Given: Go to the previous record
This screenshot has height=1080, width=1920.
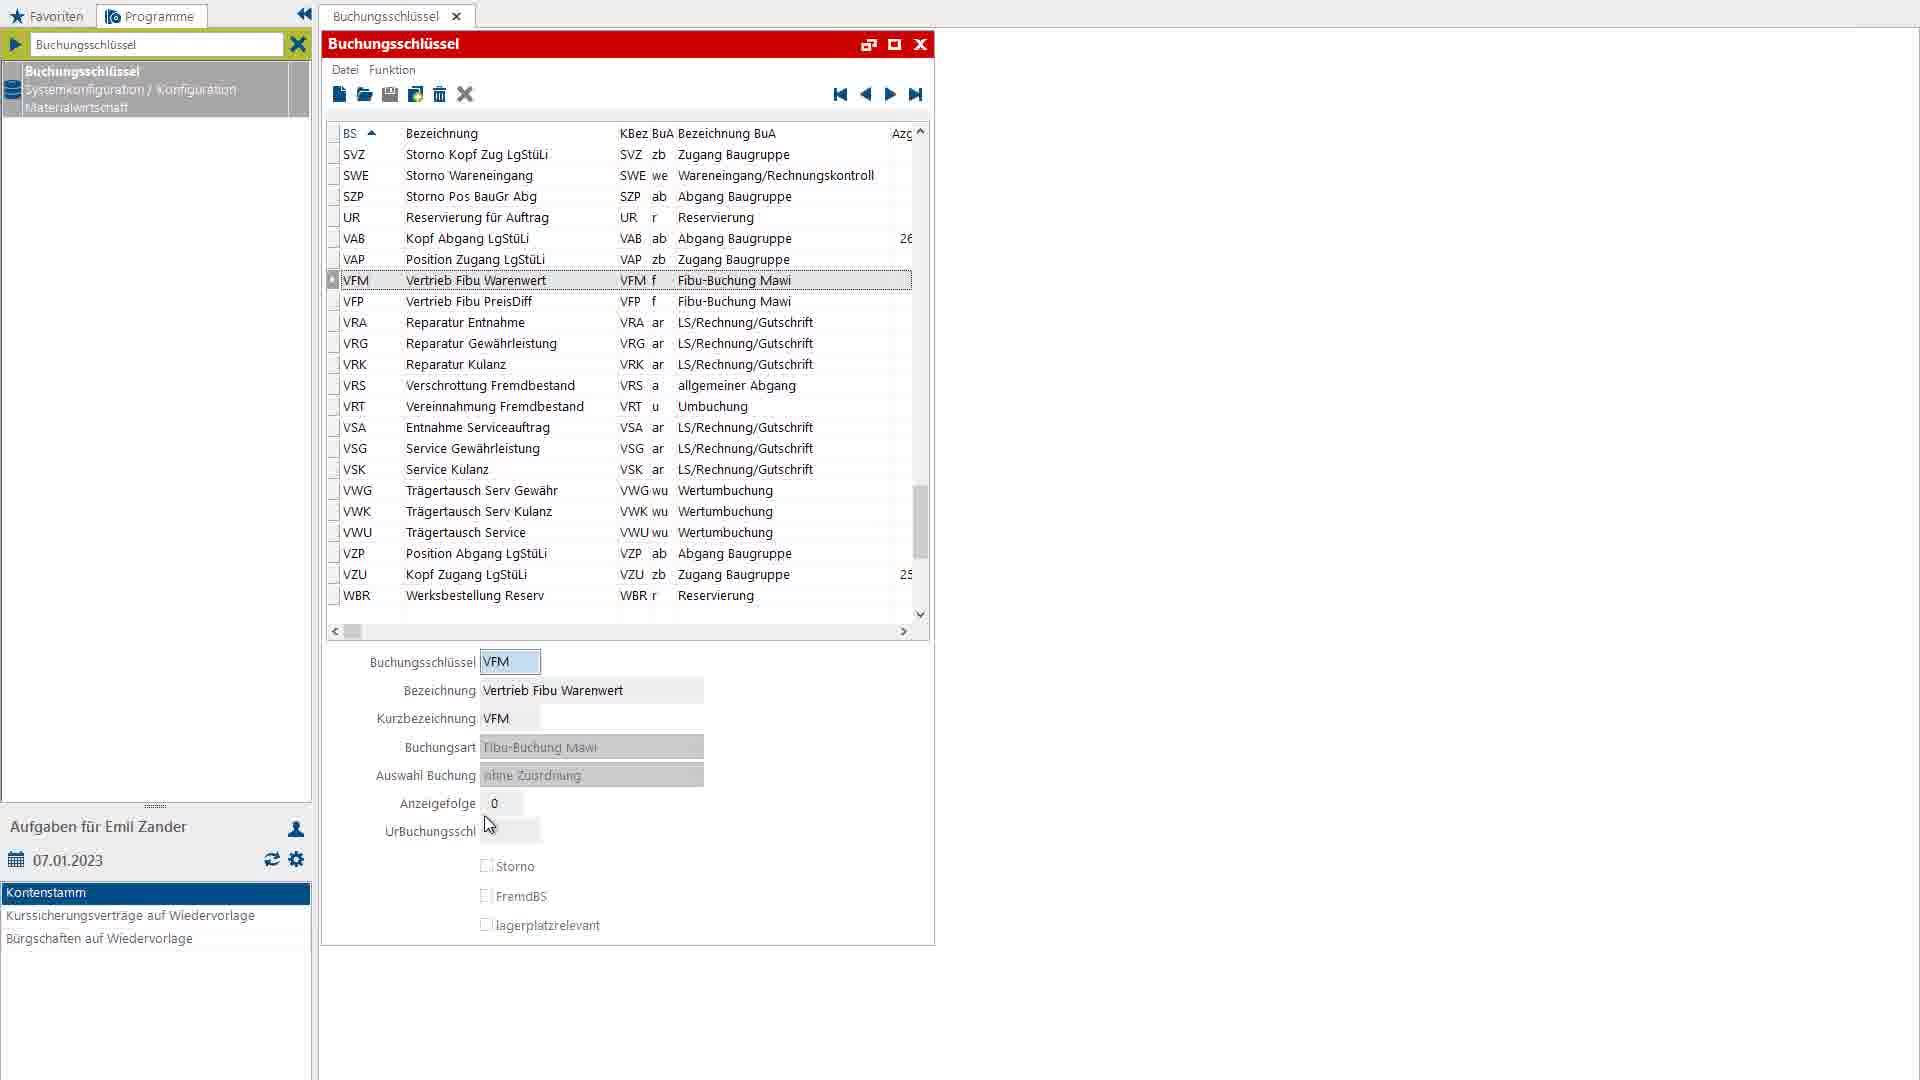Looking at the screenshot, I should [x=866, y=94].
